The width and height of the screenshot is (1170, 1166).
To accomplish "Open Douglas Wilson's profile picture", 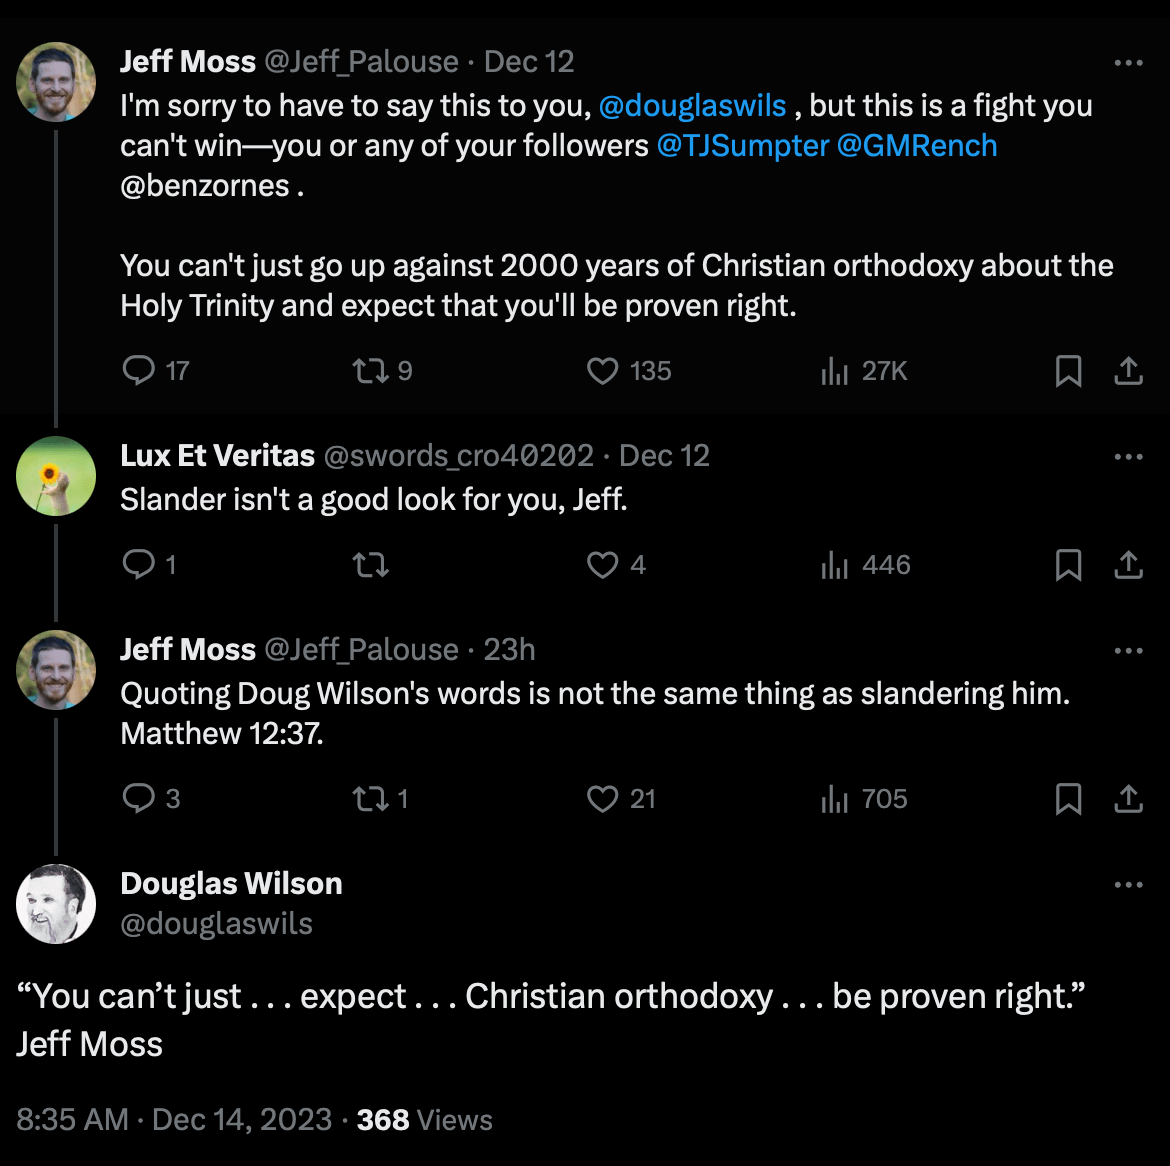I will point(56,904).
